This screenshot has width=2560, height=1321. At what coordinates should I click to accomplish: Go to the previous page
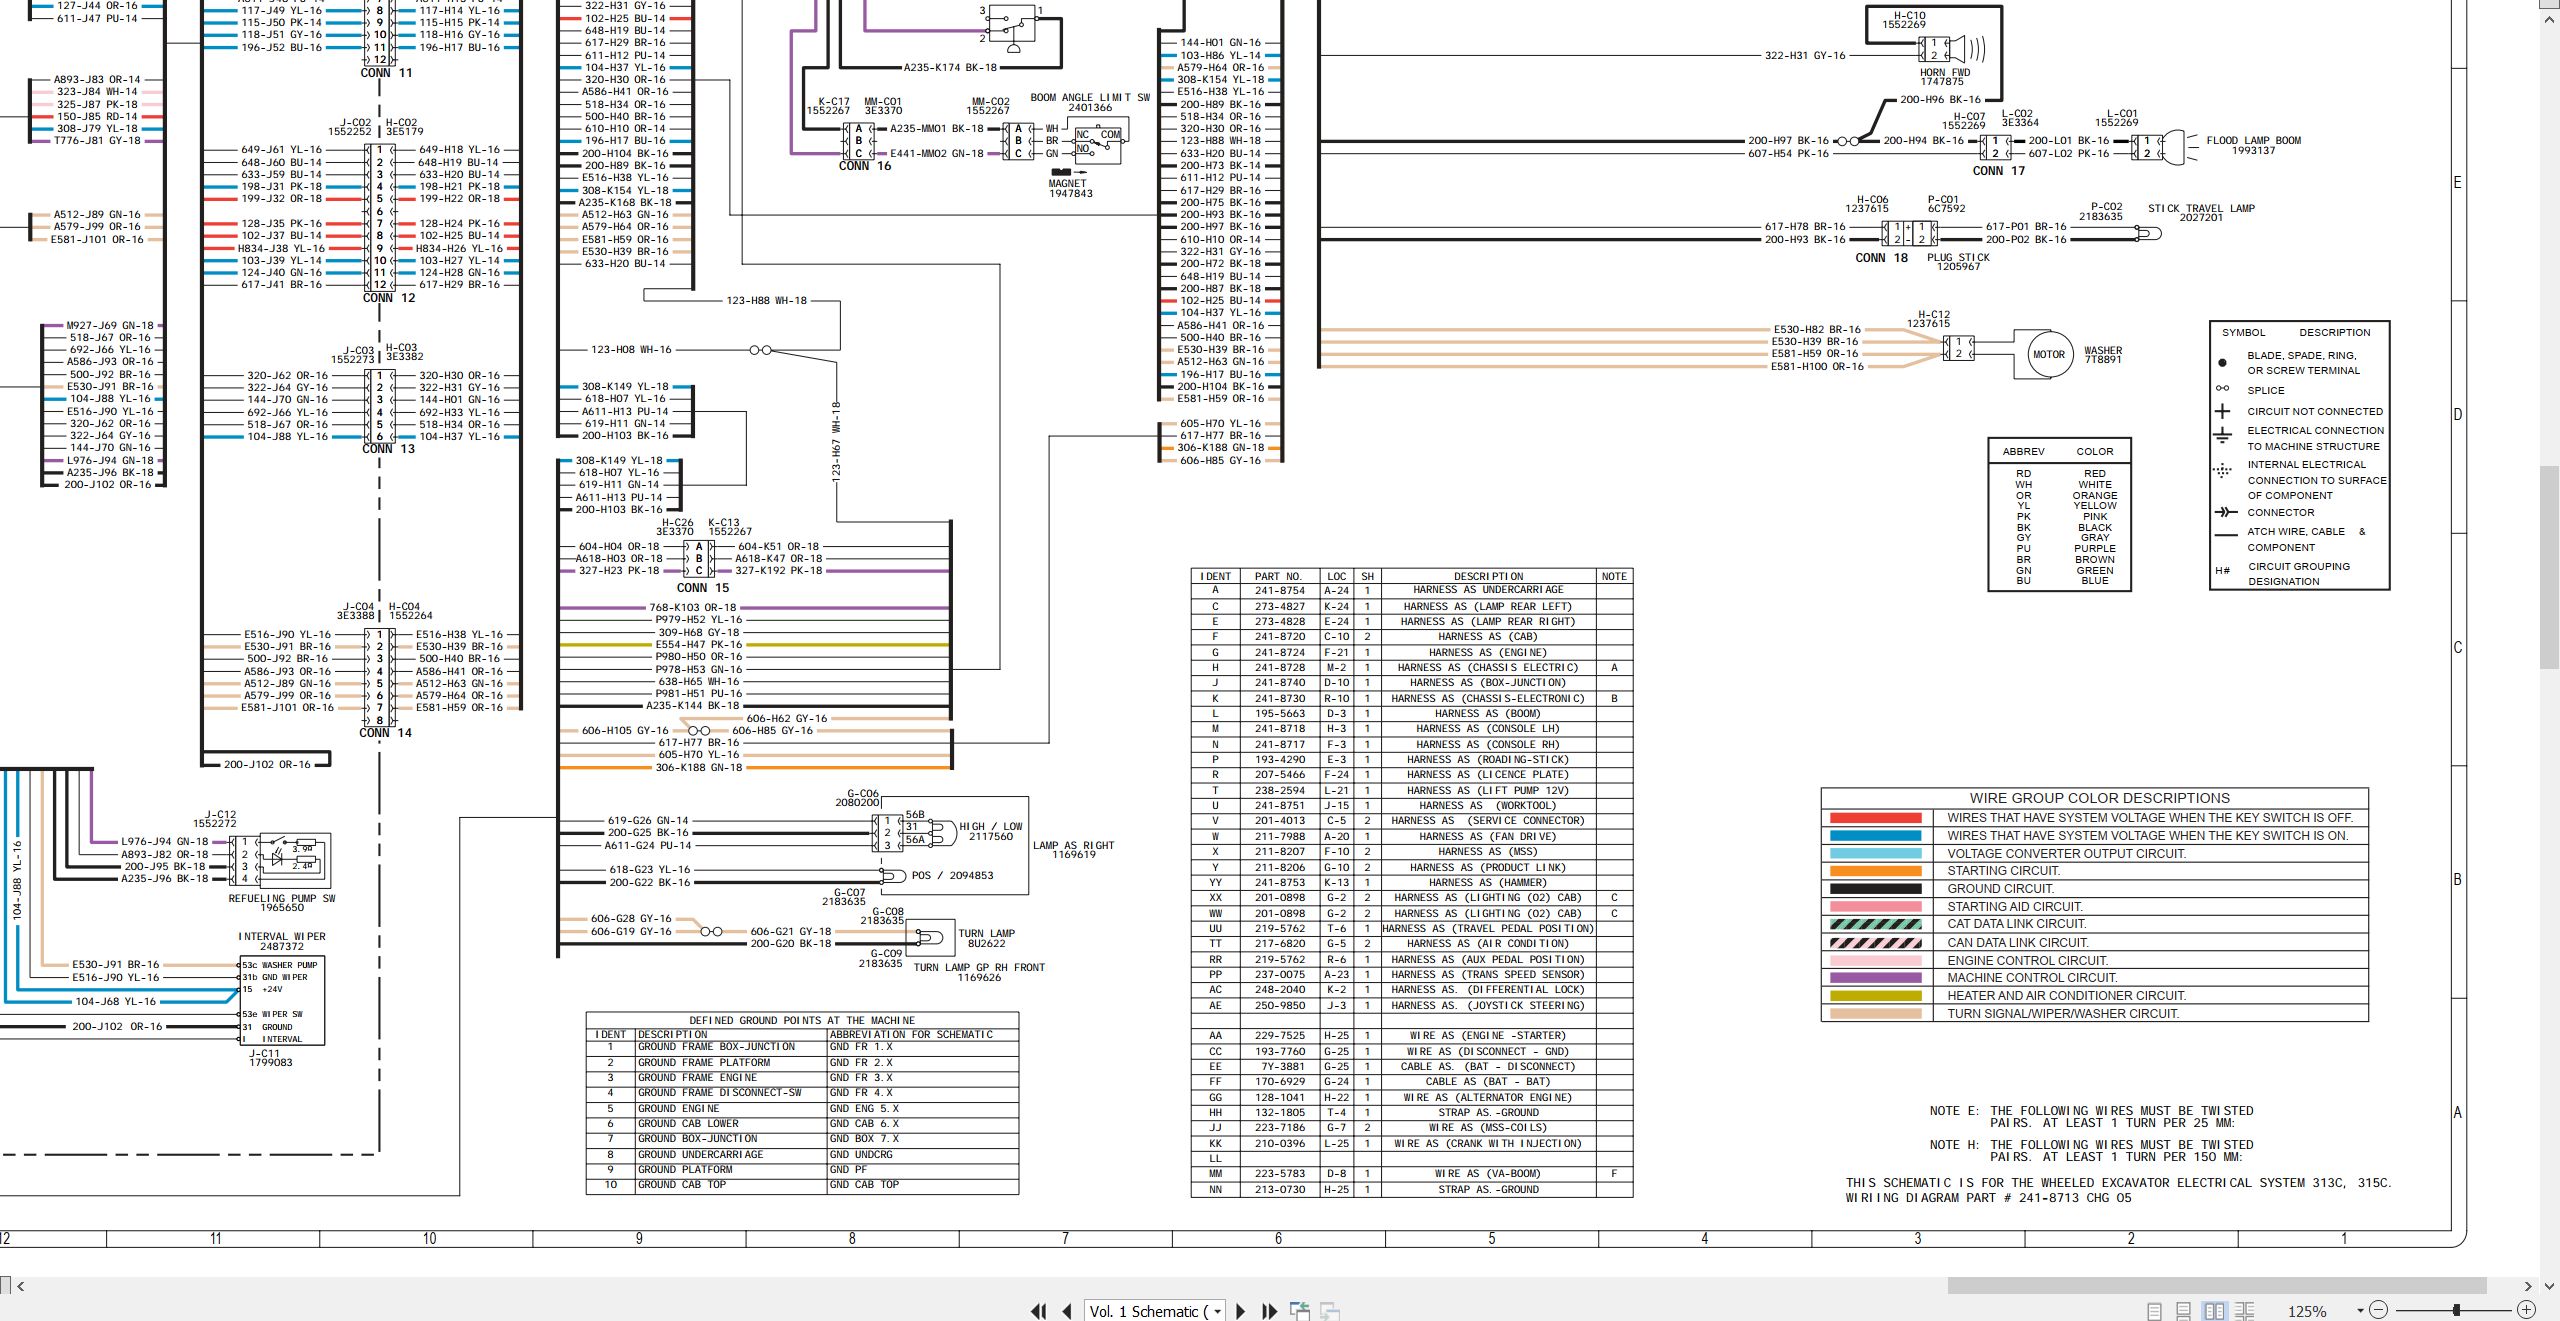1067,1311
